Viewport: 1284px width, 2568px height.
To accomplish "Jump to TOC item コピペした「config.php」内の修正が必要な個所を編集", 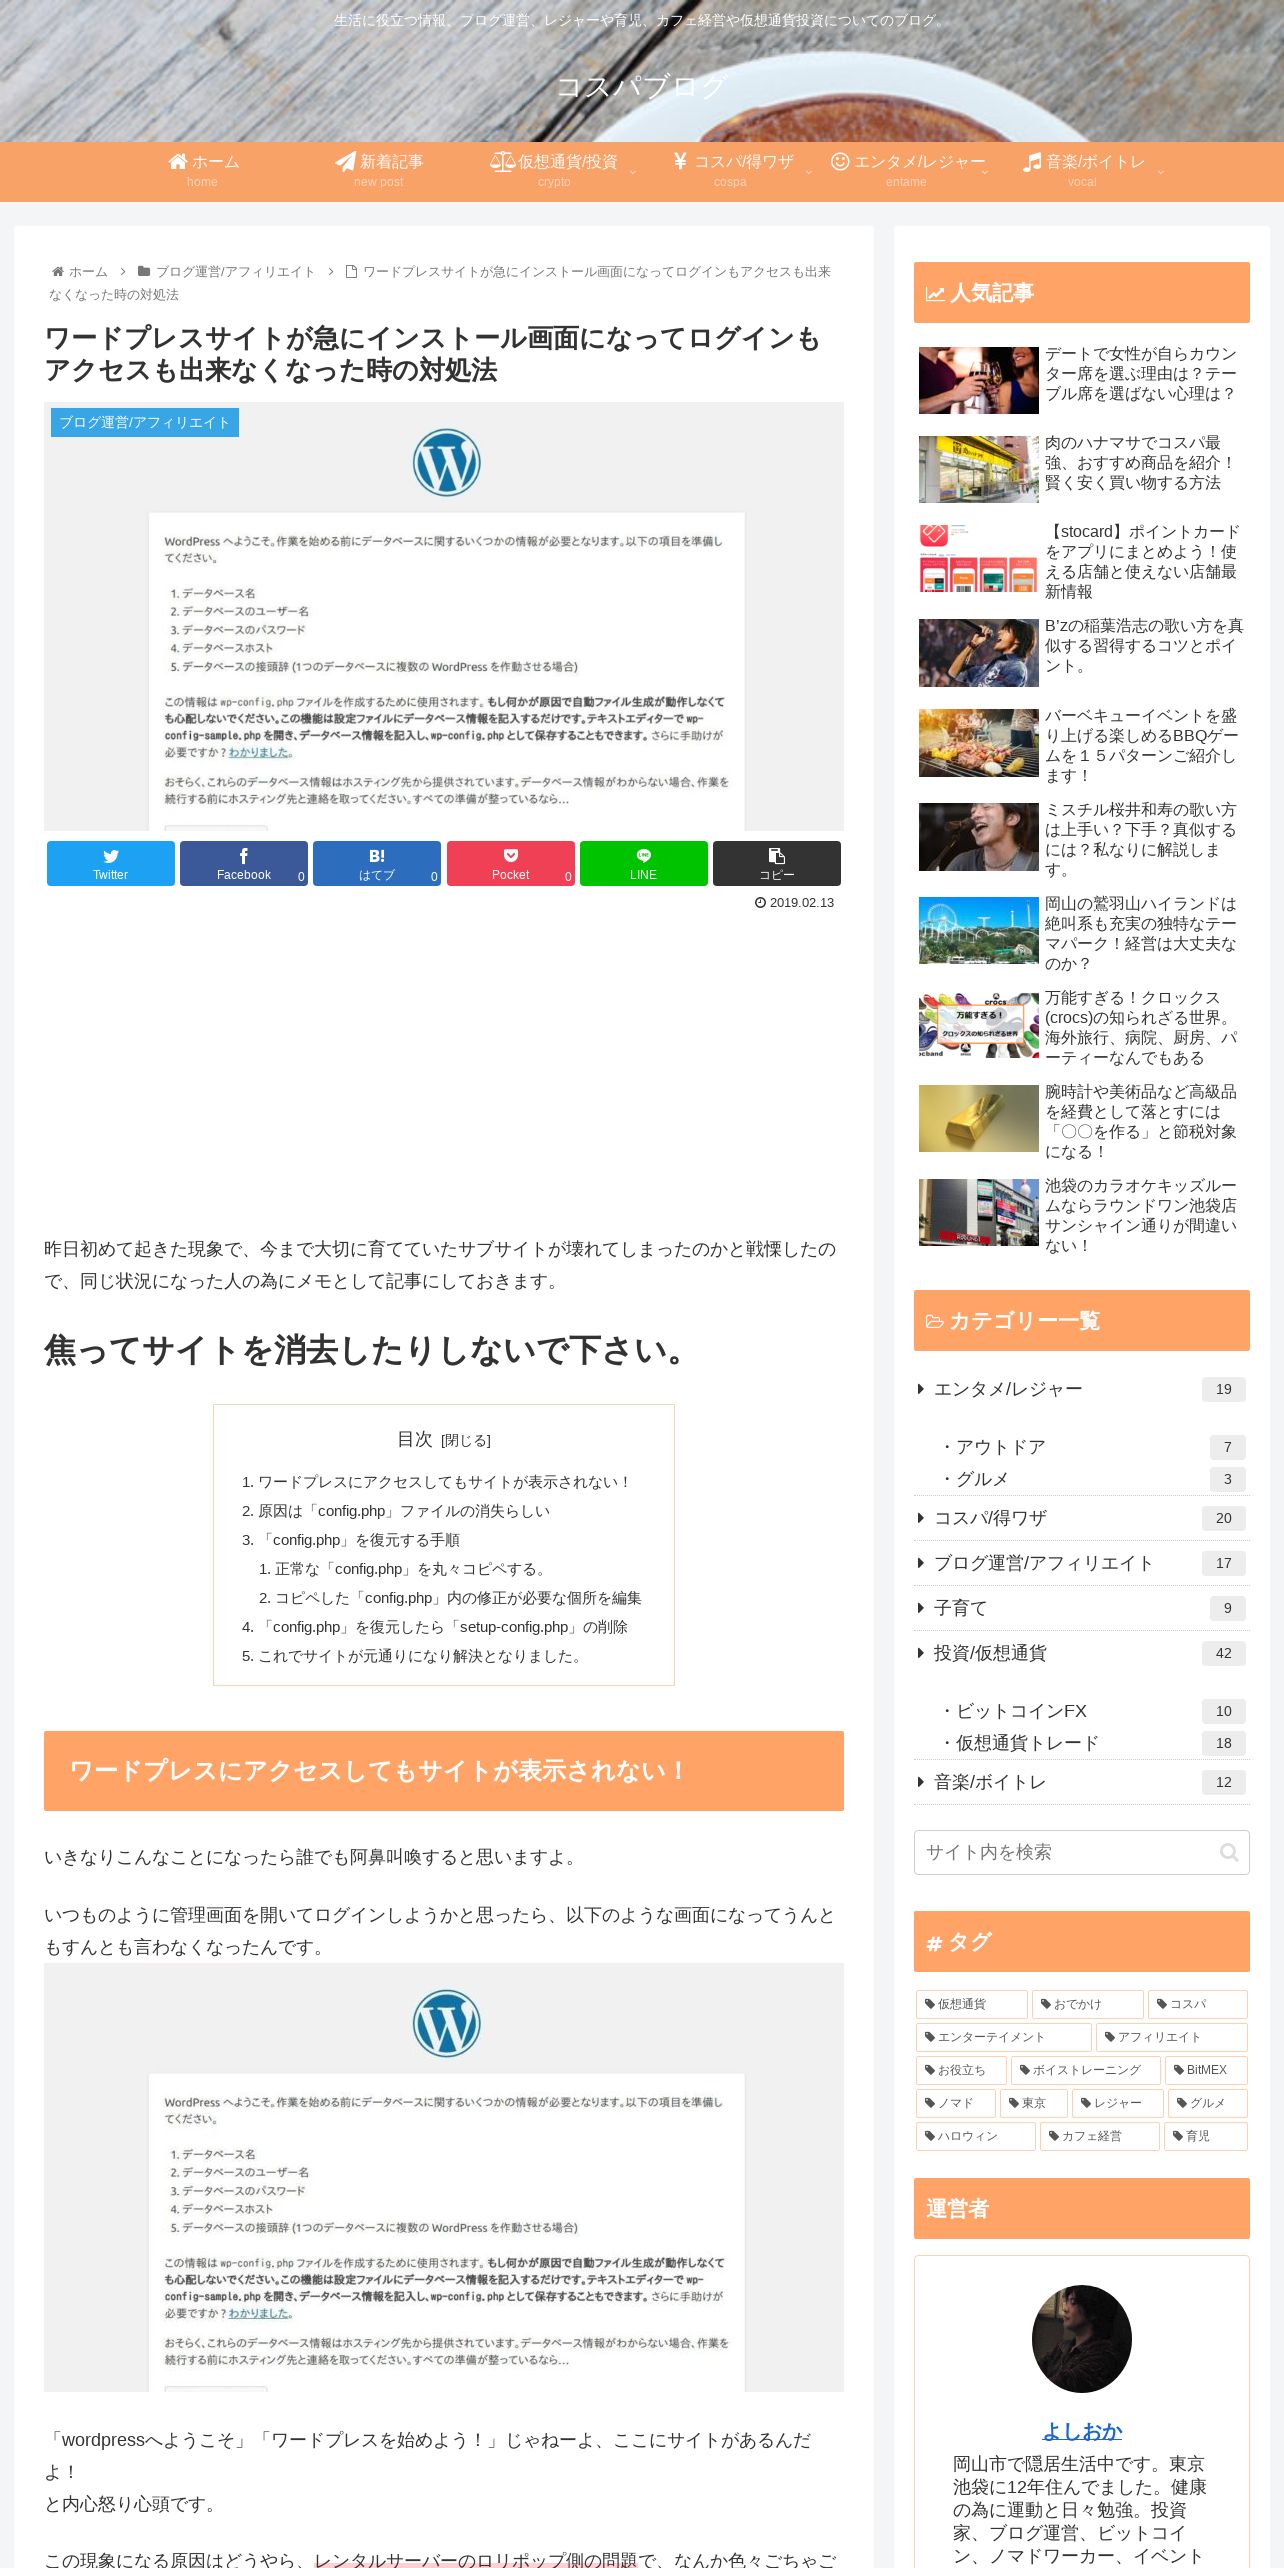I will 458,1598.
